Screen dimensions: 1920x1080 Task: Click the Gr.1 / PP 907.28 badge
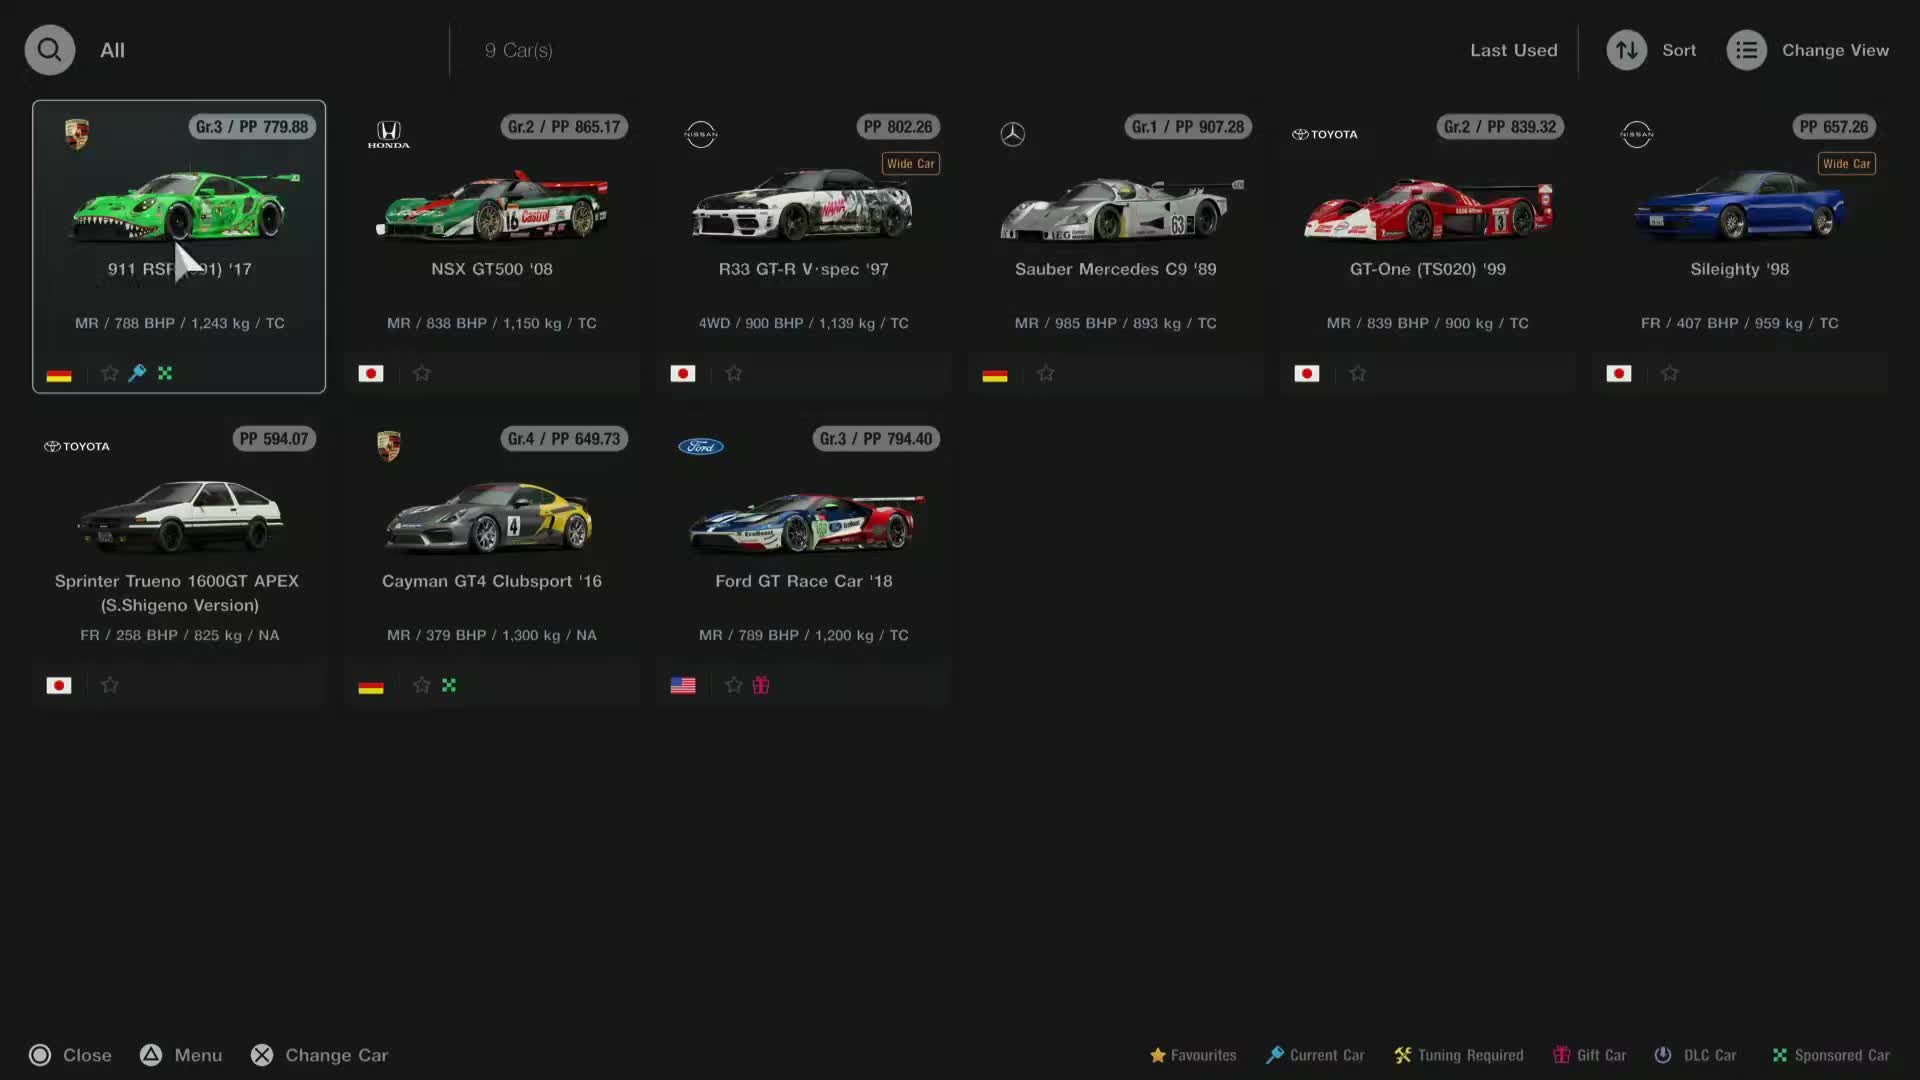(x=1188, y=127)
